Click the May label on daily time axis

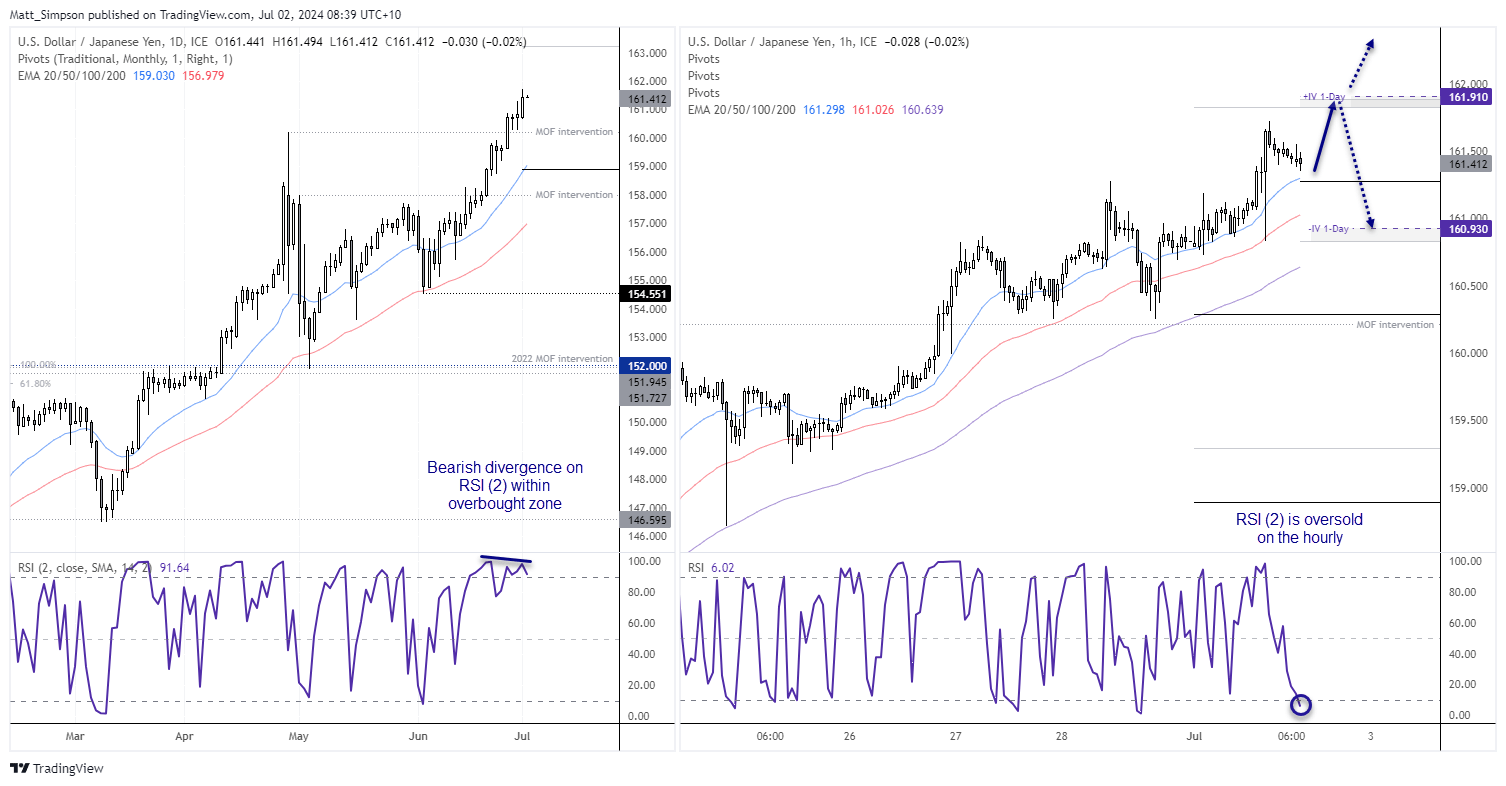[x=299, y=736]
